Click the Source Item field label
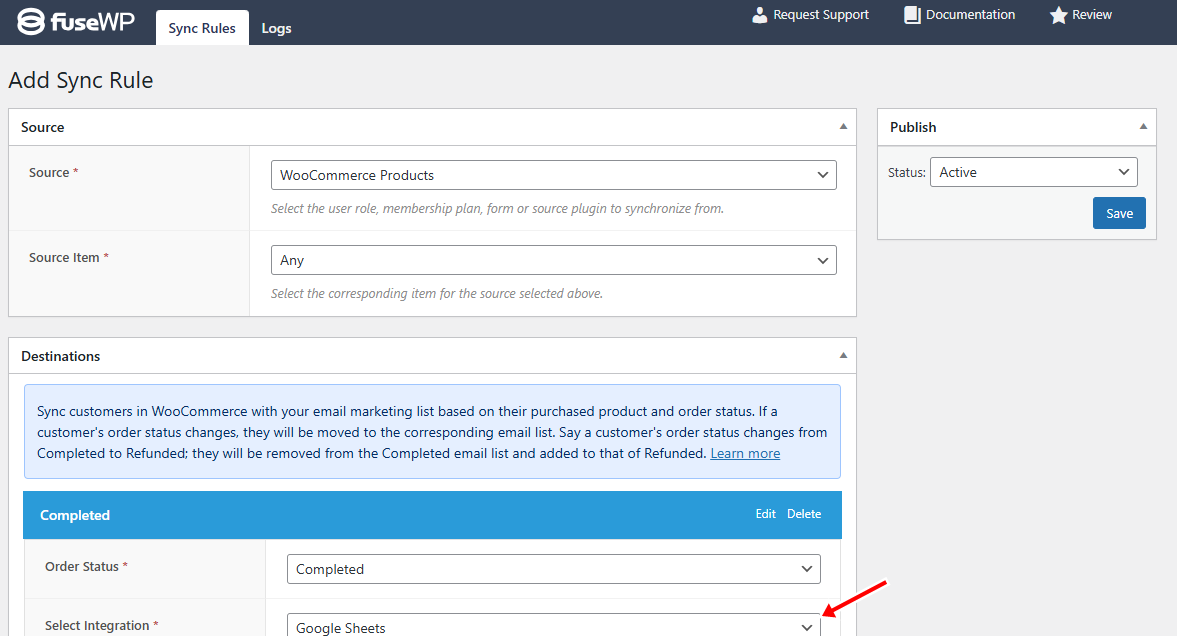 (x=69, y=258)
